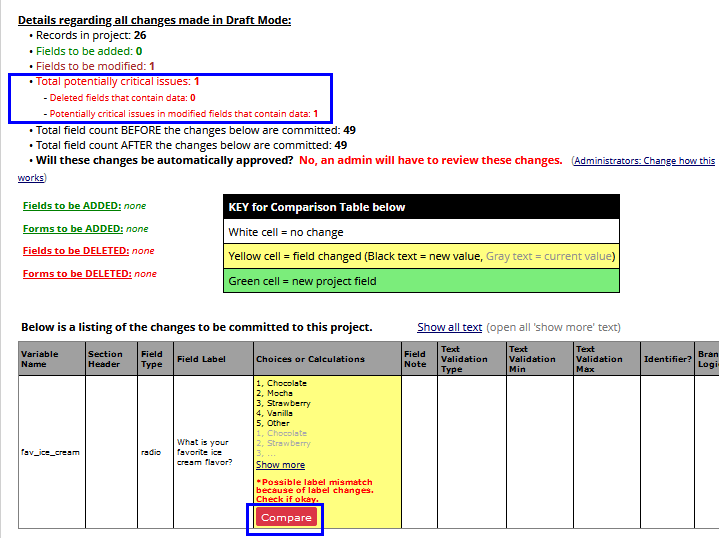The image size is (719, 538).
Task: Select the yellow field changed legend cell
Action: 421,256
